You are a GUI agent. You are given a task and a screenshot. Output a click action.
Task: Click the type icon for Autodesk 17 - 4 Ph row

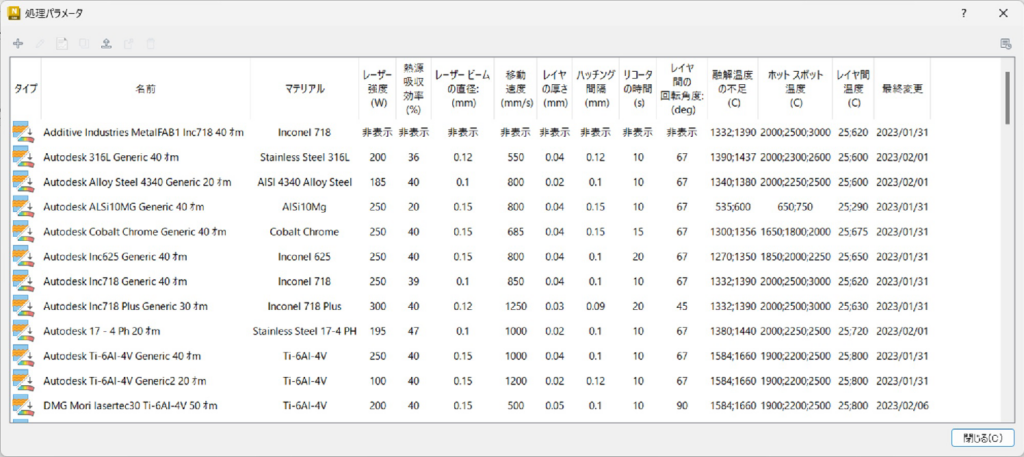24,331
